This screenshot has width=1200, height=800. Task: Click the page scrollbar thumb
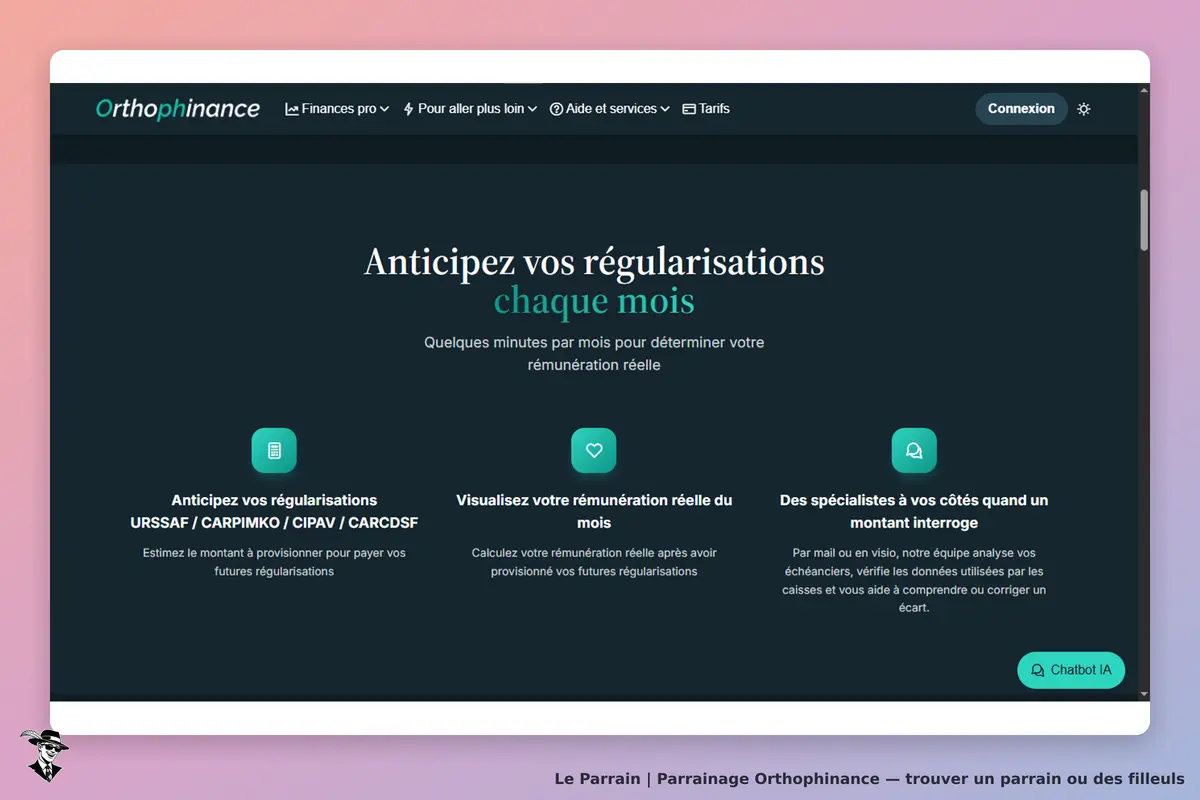point(1144,220)
